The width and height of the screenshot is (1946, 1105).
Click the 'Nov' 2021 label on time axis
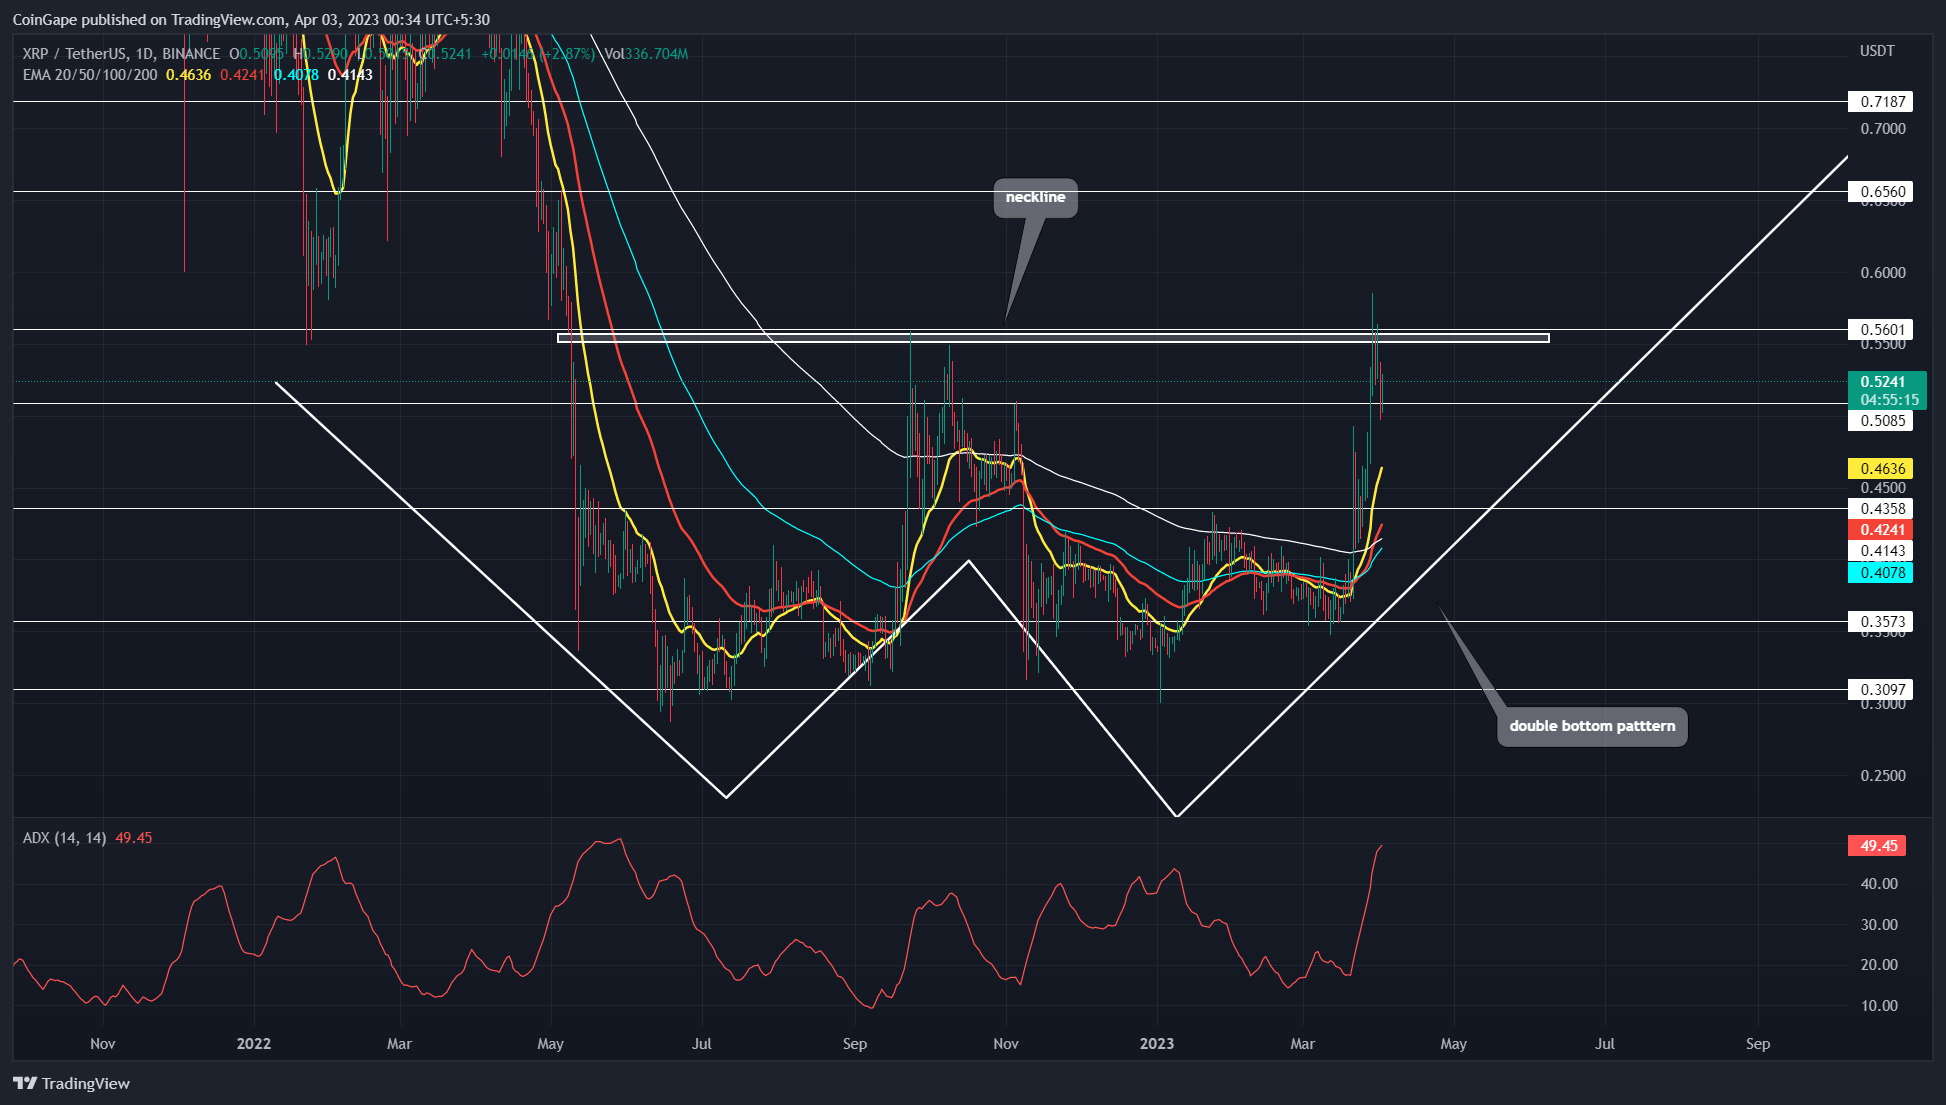coord(103,1044)
